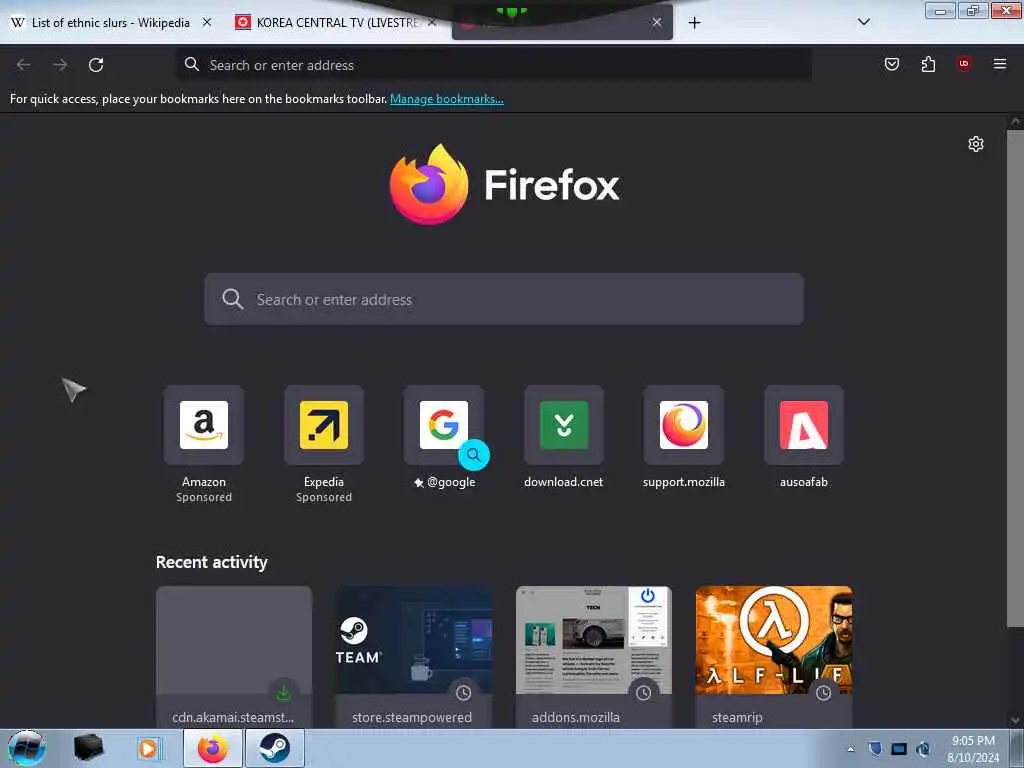Open Firefox application hamburger menu
The height and width of the screenshot is (768, 1024).
[x=999, y=64]
